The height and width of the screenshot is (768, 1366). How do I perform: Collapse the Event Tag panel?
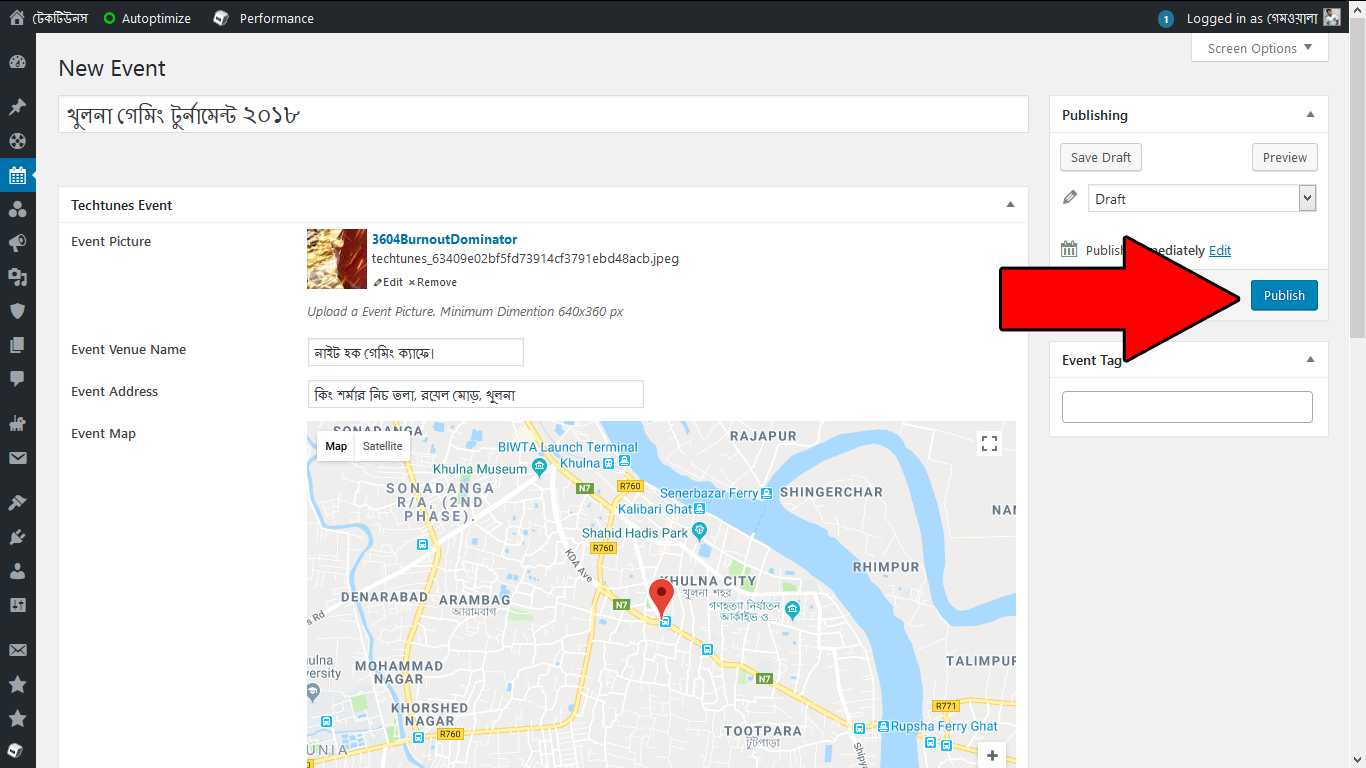click(1310, 360)
